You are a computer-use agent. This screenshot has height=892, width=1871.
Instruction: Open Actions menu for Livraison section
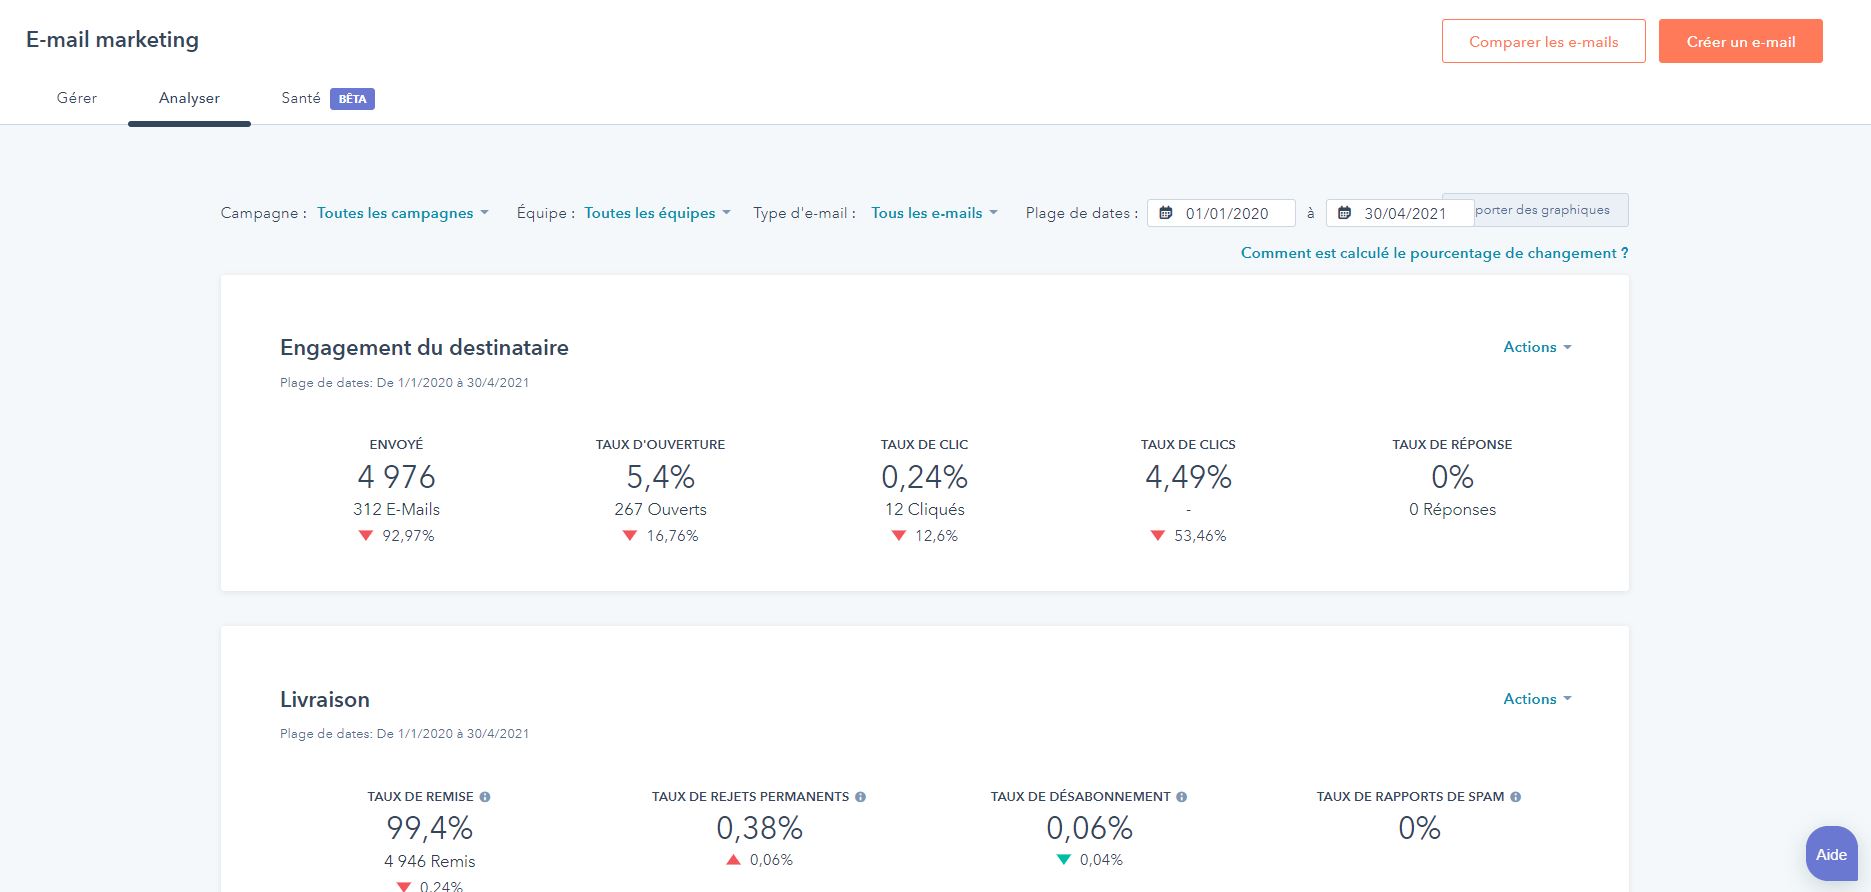(1537, 699)
